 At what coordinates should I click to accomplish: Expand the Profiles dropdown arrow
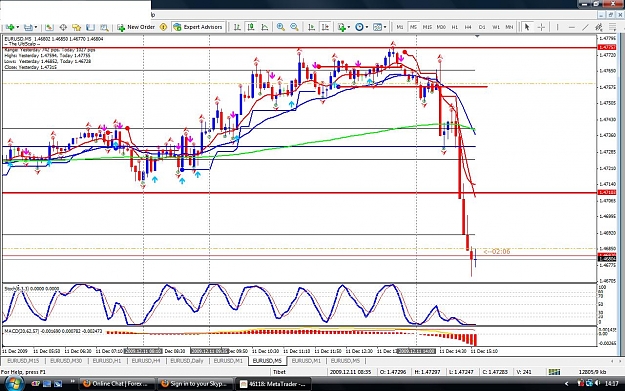[35, 27]
